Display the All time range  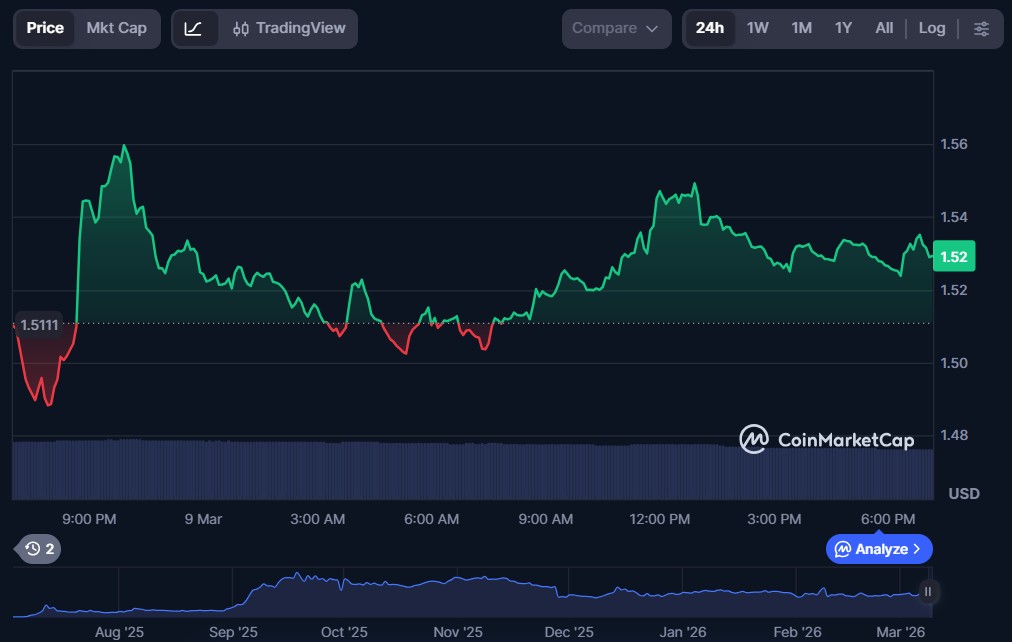tap(884, 28)
